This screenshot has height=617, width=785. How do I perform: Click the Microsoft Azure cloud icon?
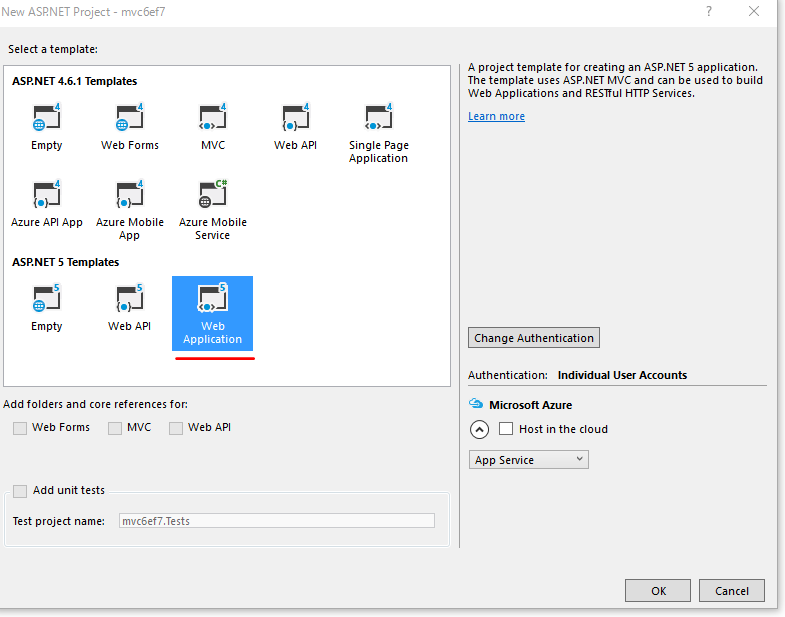476,404
